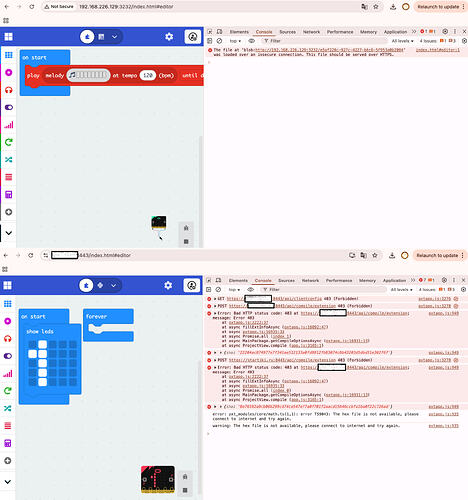468x500 pixels.
Task: Open Input category in top editor toolbox
Action: [x=9, y=72]
